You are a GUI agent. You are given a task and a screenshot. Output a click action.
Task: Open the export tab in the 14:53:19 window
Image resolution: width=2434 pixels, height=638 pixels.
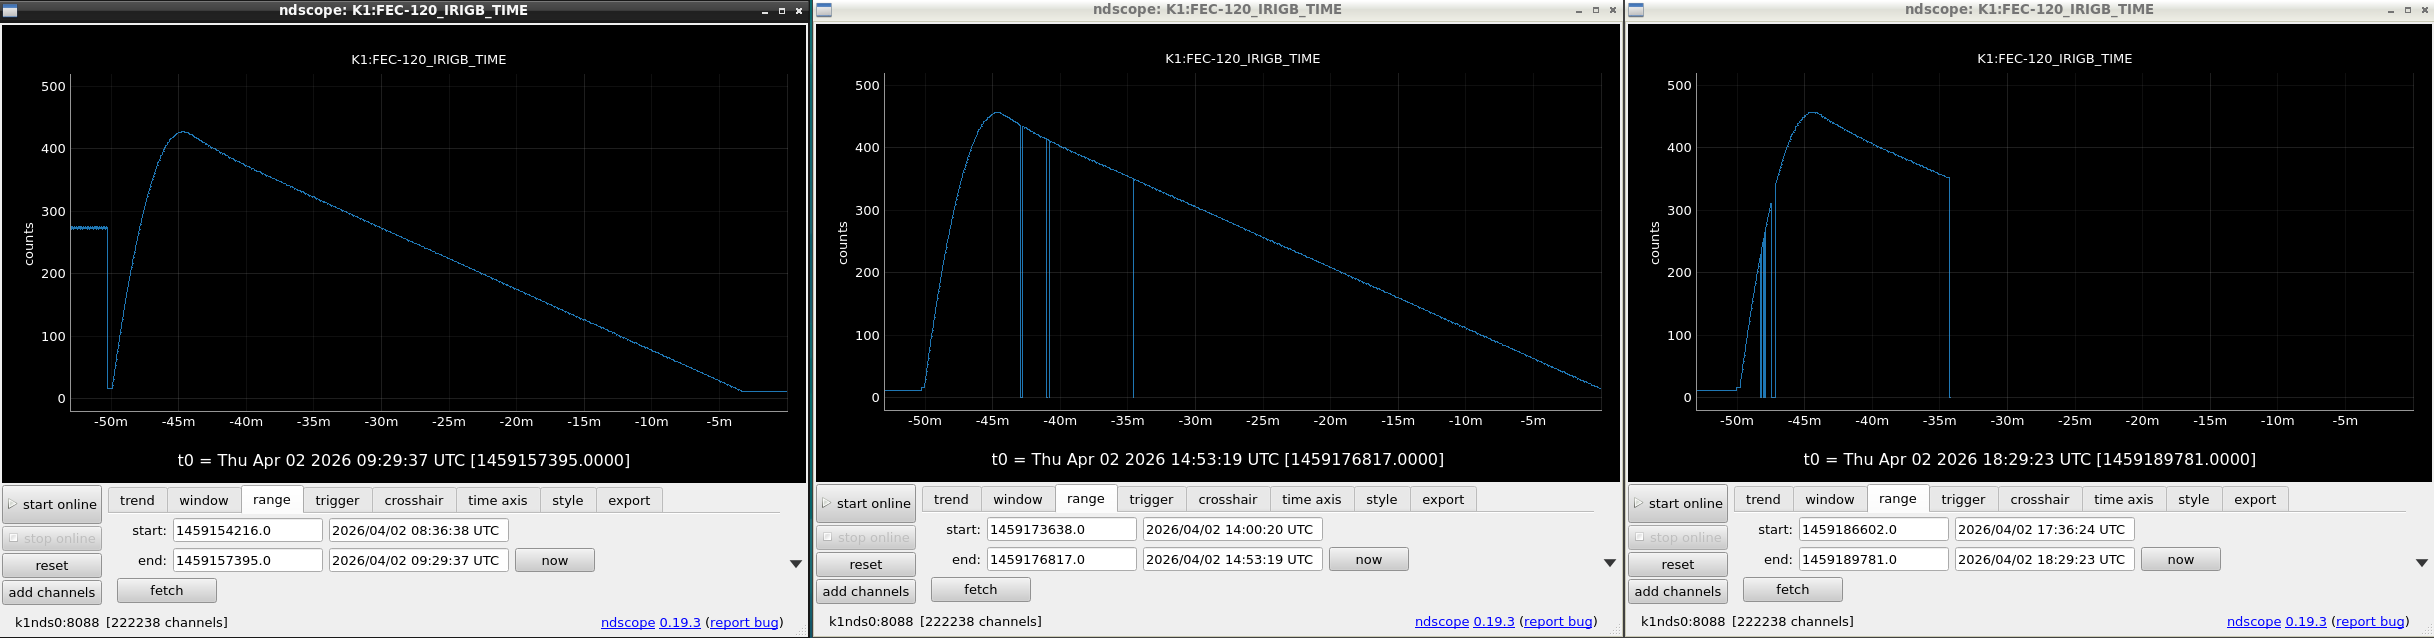[1442, 500]
